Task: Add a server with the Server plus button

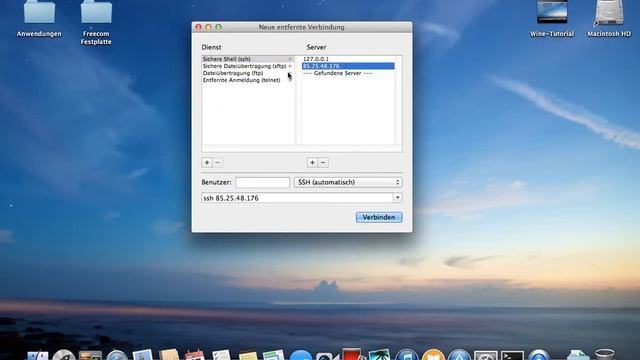Action: (312, 162)
